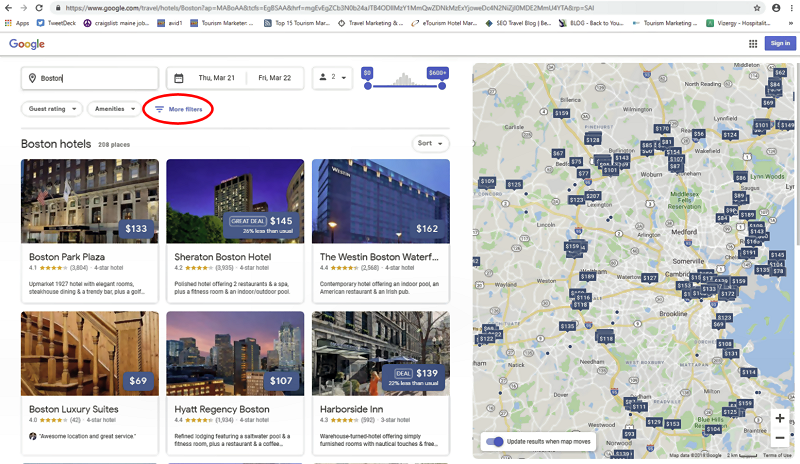
Task: Click the DEAL $139 badge on Harborside Inn
Action: click(x=413, y=377)
